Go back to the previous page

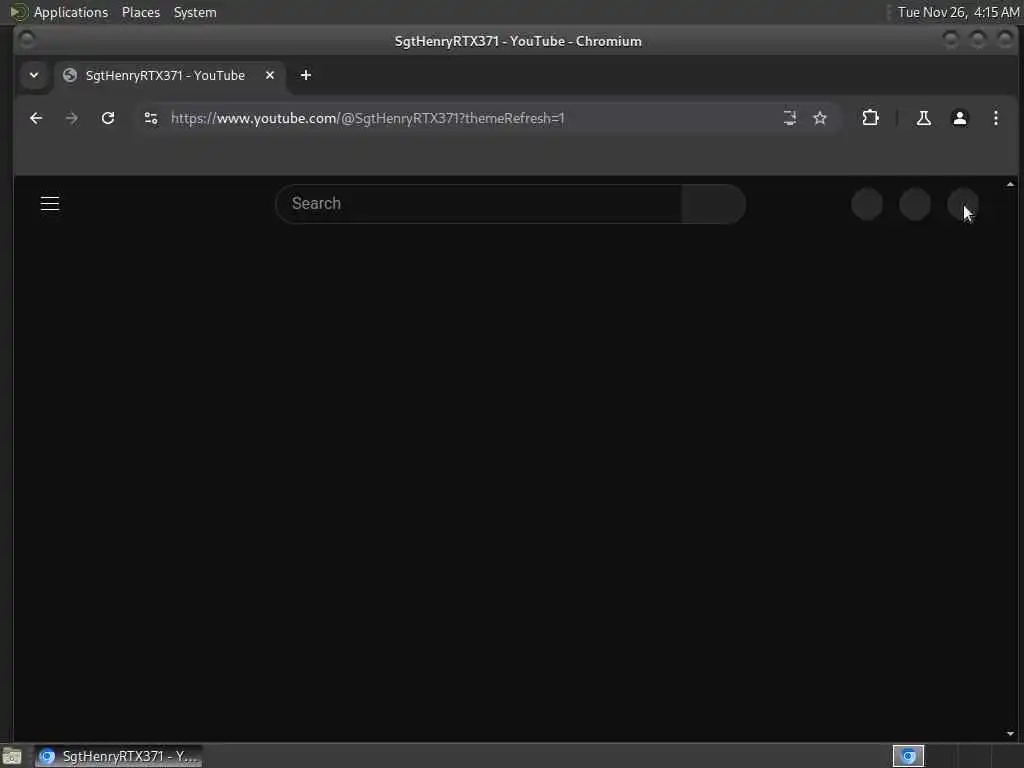(36, 118)
